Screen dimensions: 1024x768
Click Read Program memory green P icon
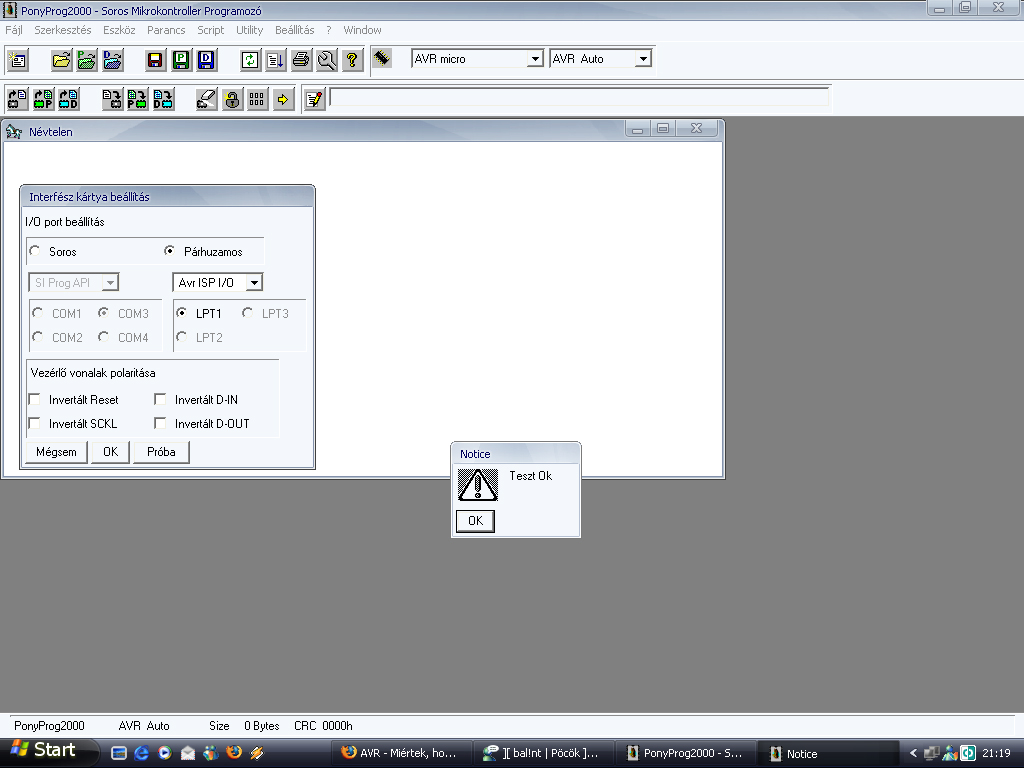tap(43, 99)
